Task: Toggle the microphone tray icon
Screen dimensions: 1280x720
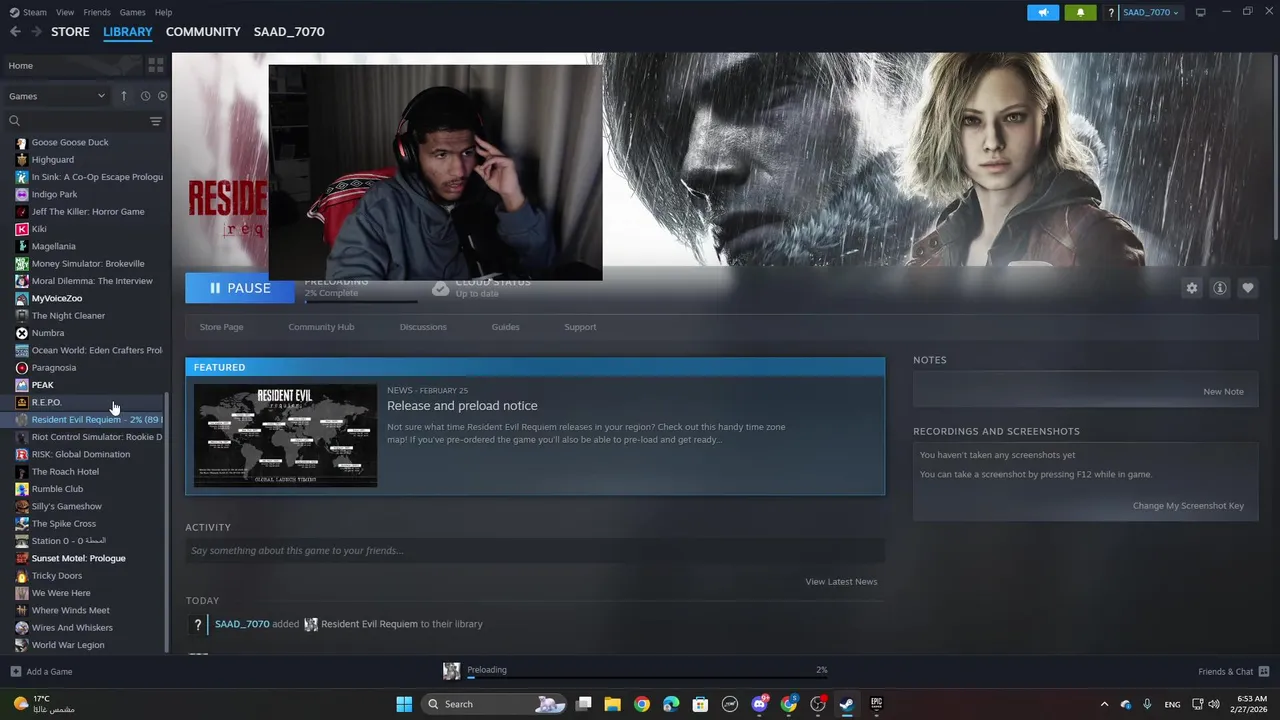Action: 1147,704
